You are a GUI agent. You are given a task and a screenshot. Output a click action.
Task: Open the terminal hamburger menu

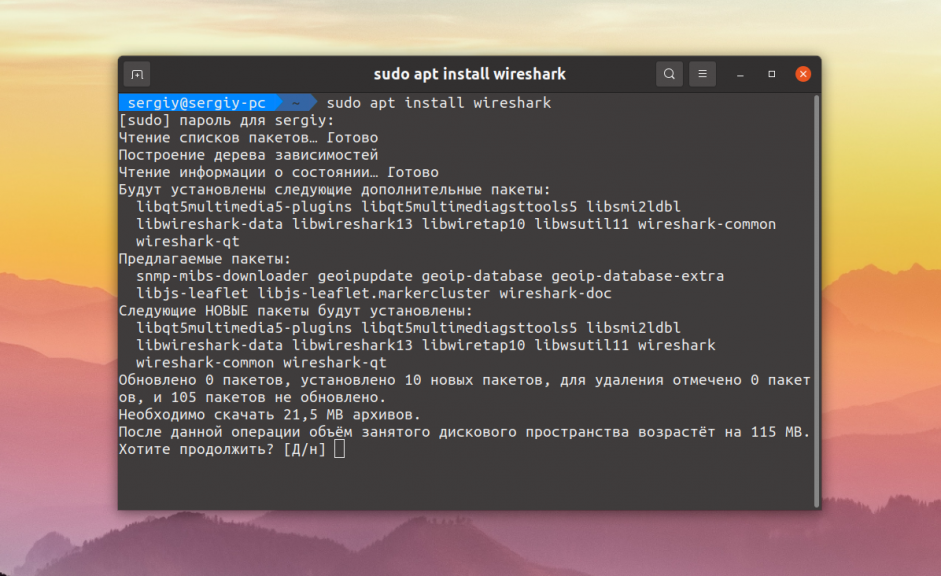click(702, 74)
